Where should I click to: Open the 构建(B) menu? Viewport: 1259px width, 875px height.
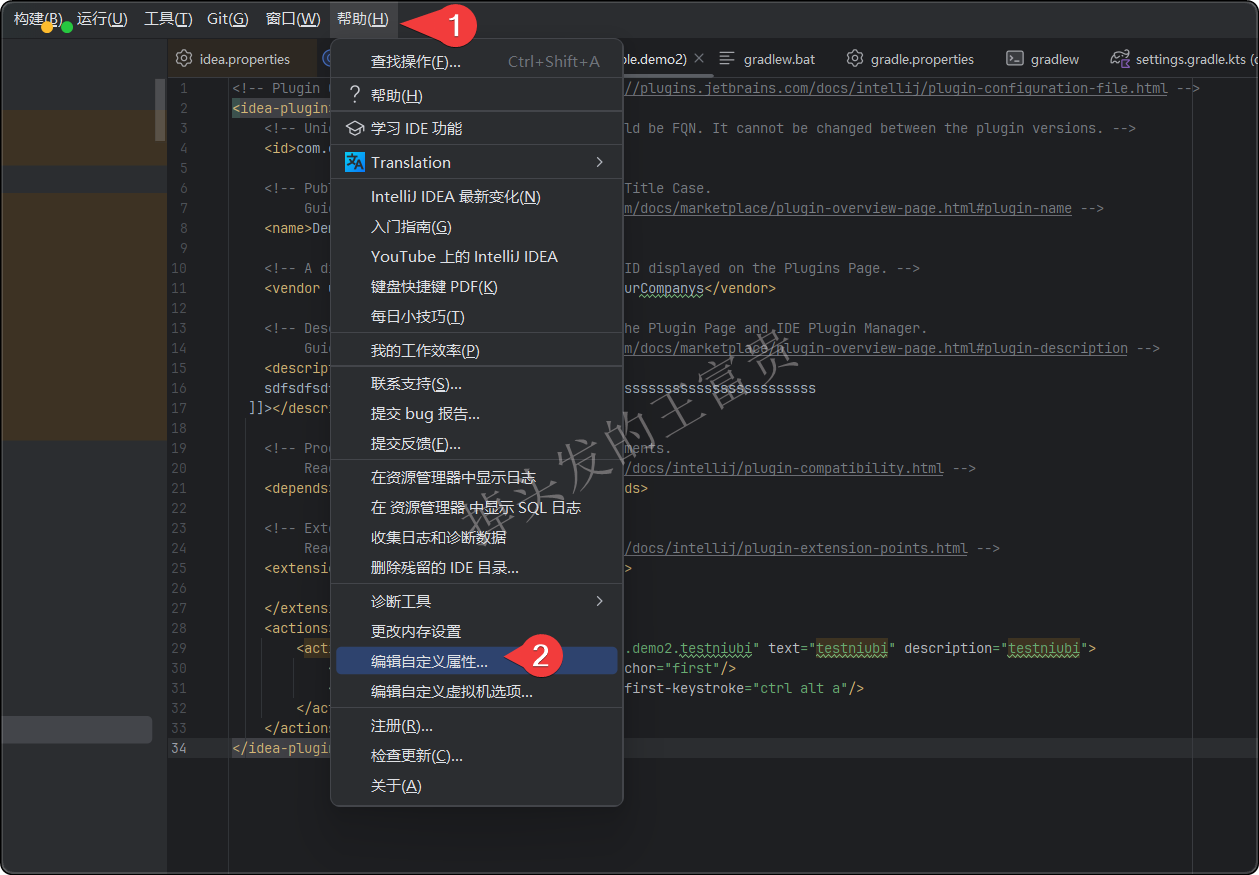37,19
